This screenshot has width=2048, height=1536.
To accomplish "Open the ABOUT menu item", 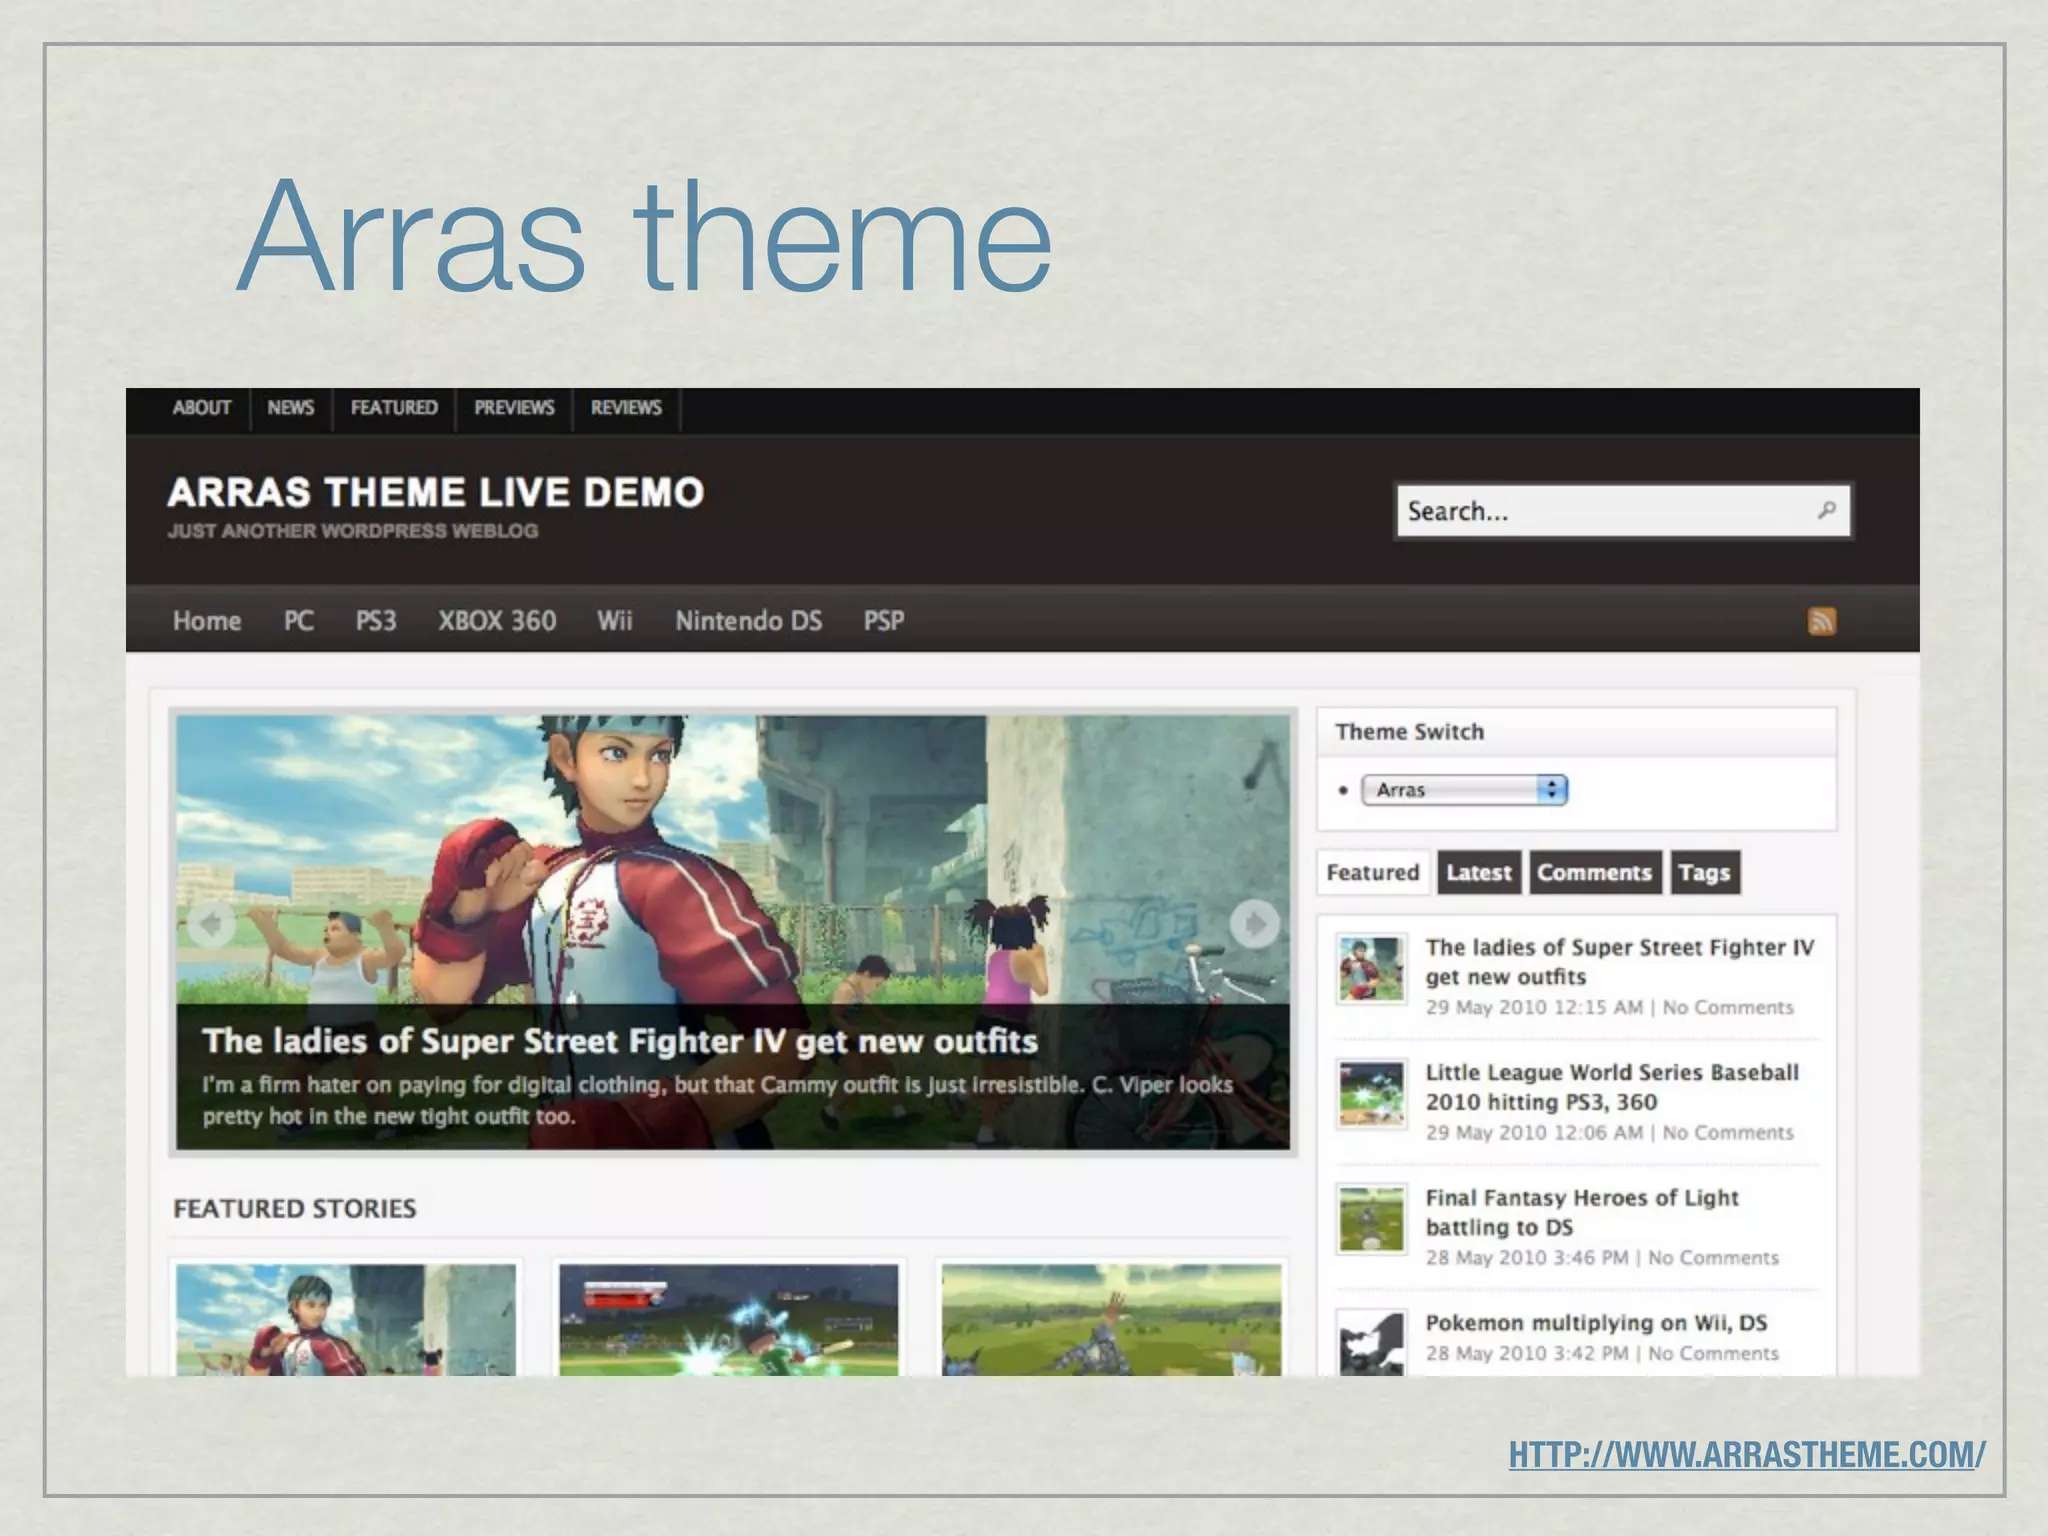I will 201,408.
